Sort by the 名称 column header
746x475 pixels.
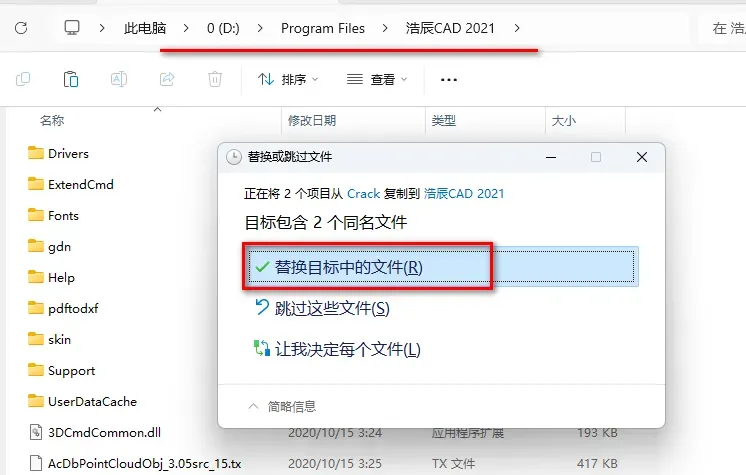[x=52, y=120]
